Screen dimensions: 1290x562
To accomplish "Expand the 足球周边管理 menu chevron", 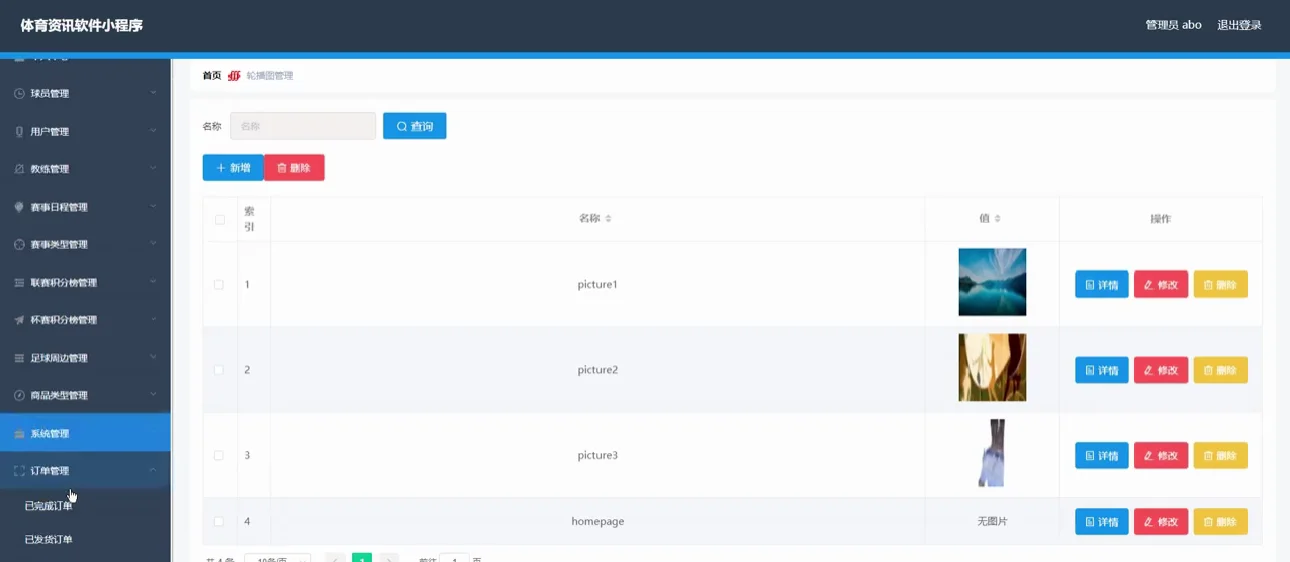I will pyautogui.click(x=153, y=357).
